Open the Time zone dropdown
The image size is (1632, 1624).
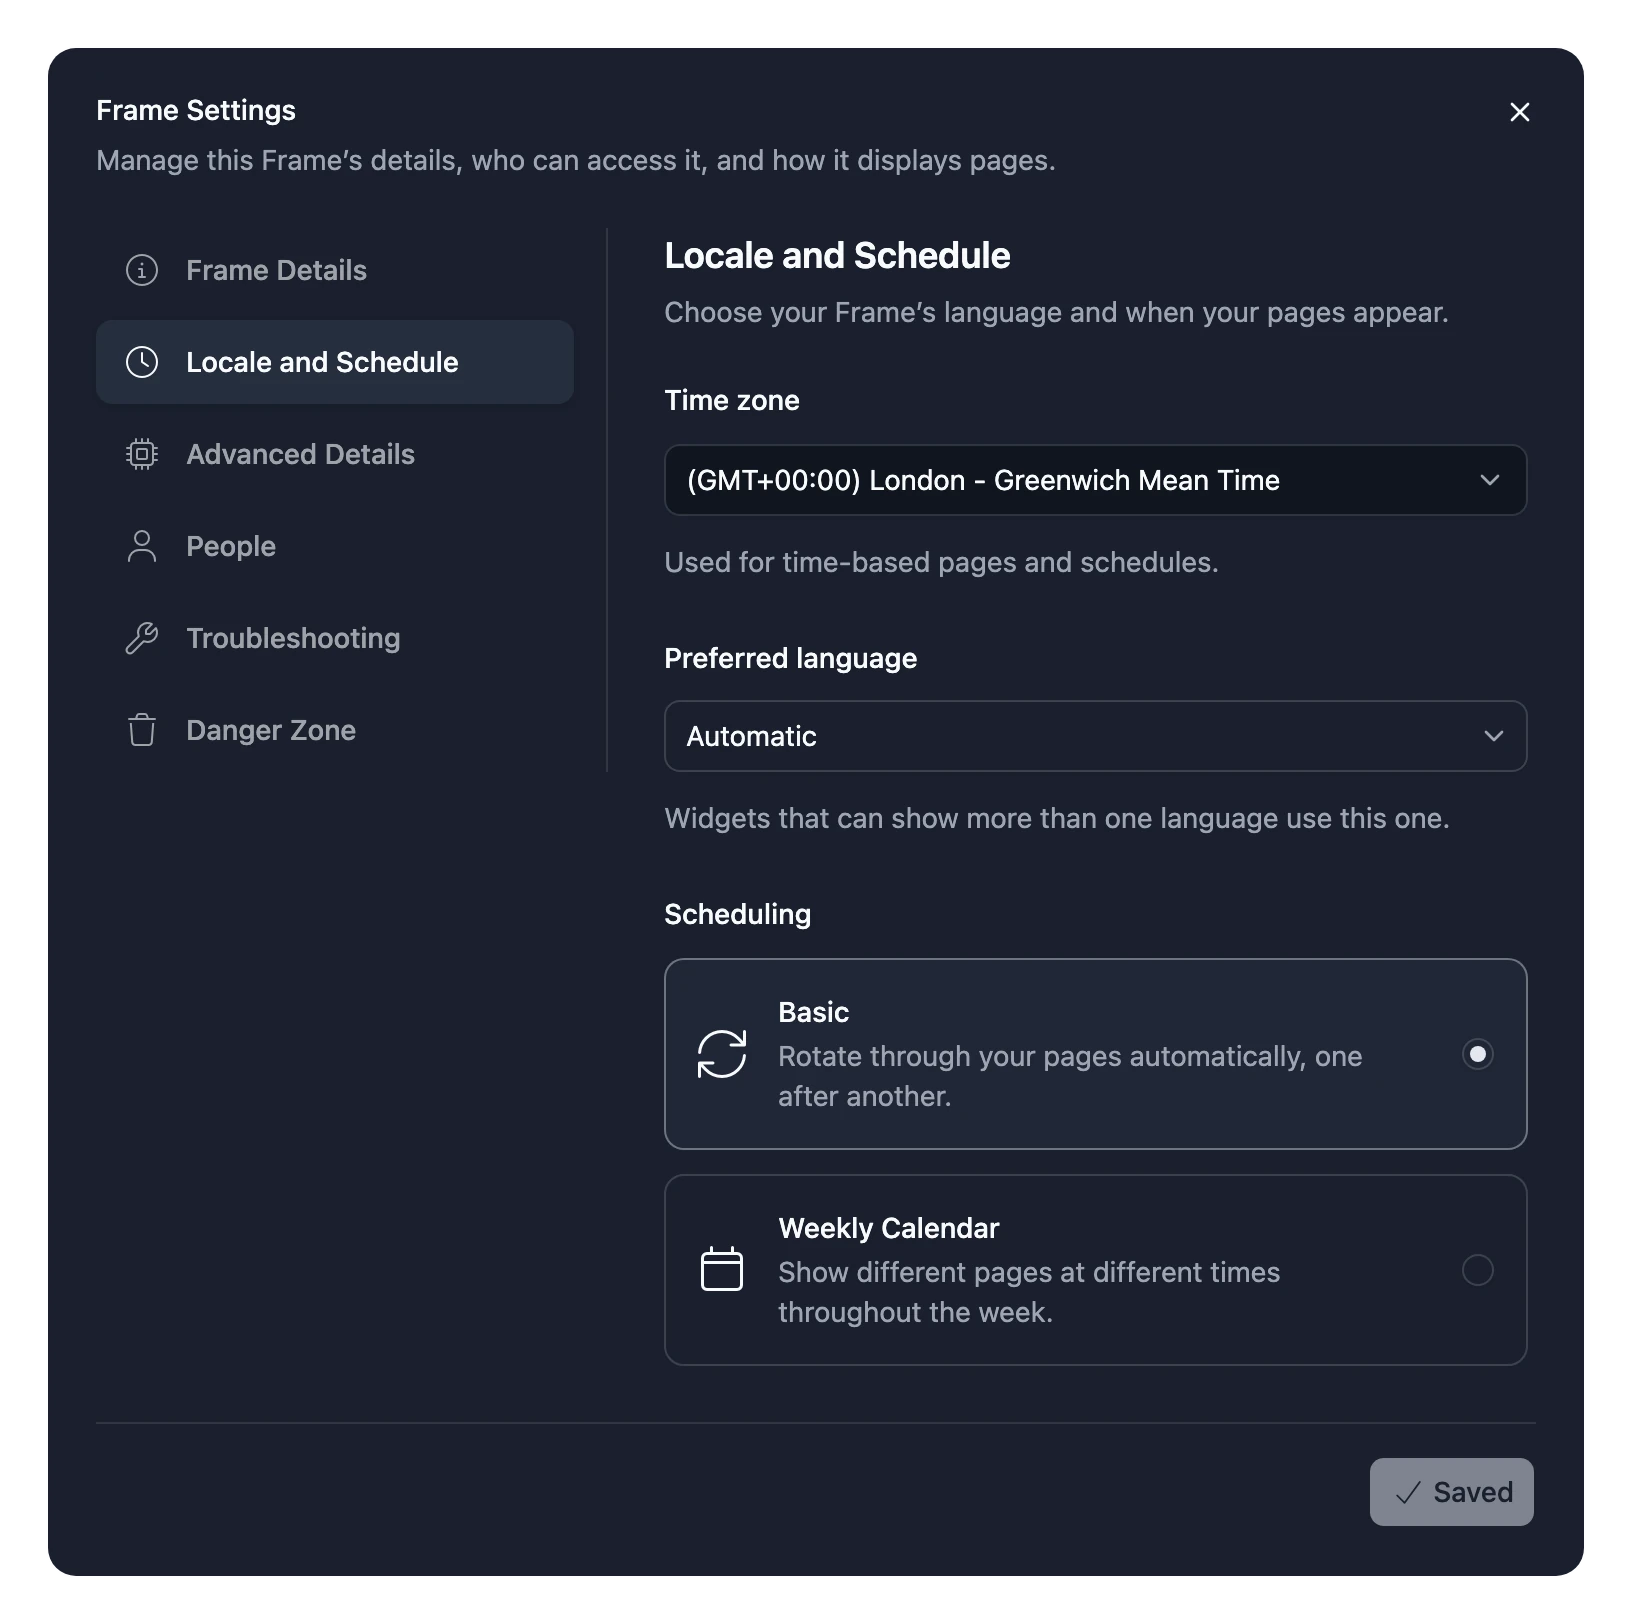point(1096,480)
